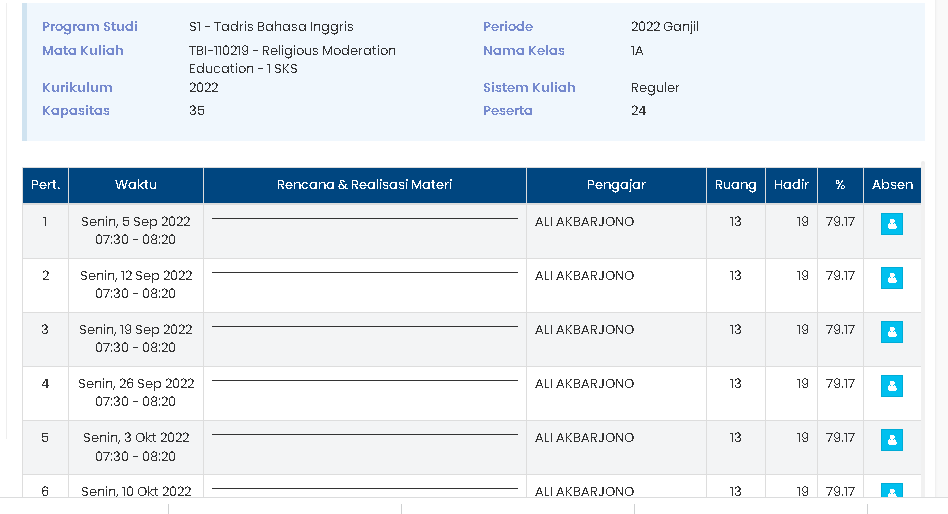Open attendance icon for meeting 4
Image resolution: width=948 pixels, height=514 pixels.
(x=892, y=386)
